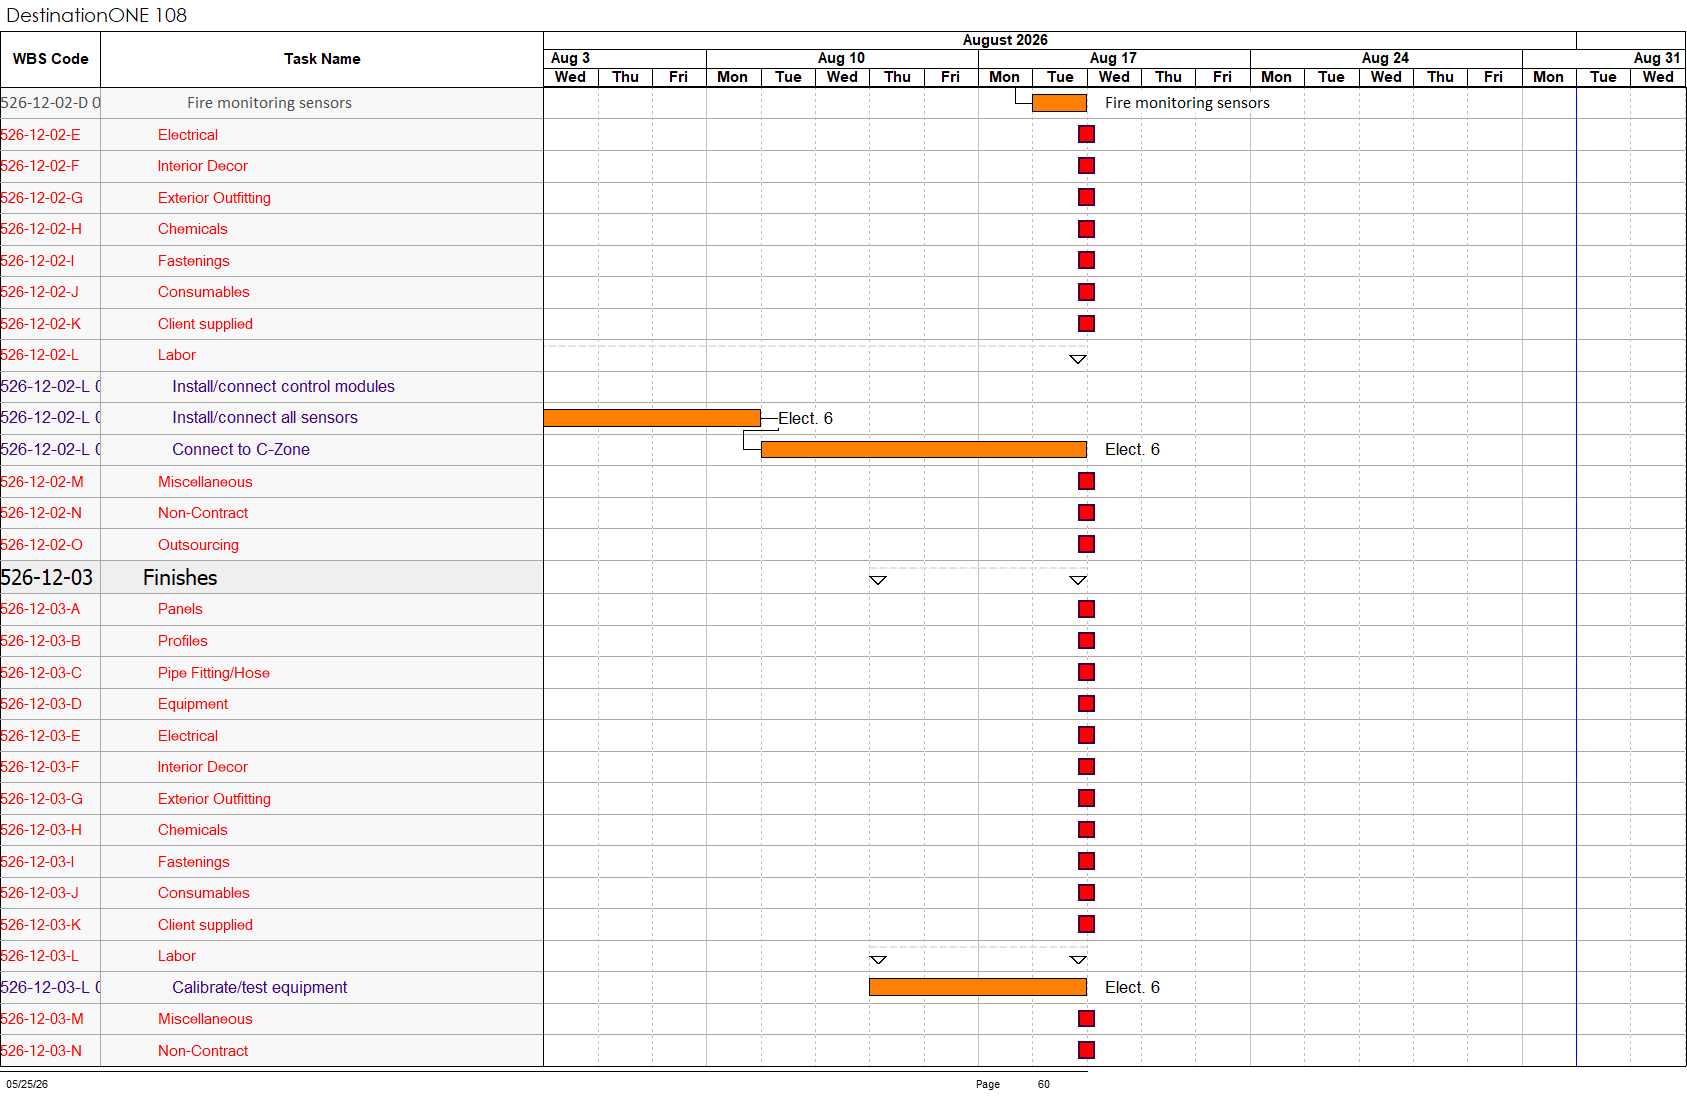The height and width of the screenshot is (1097, 1687).
Task: Select the Pipe Fitting/Hose red milestone marker
Action: coord(1086,672)
